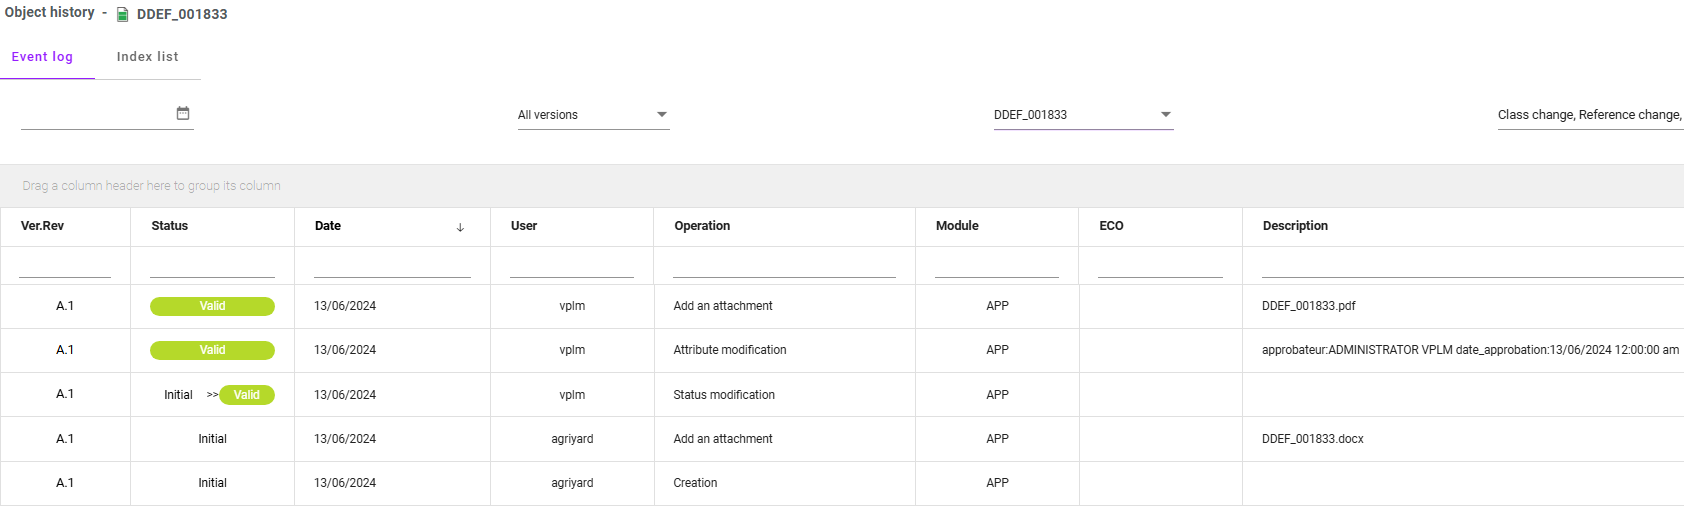The image size is (1684, 510).
Task: Sort by the User column header
Action: (524, 226)
